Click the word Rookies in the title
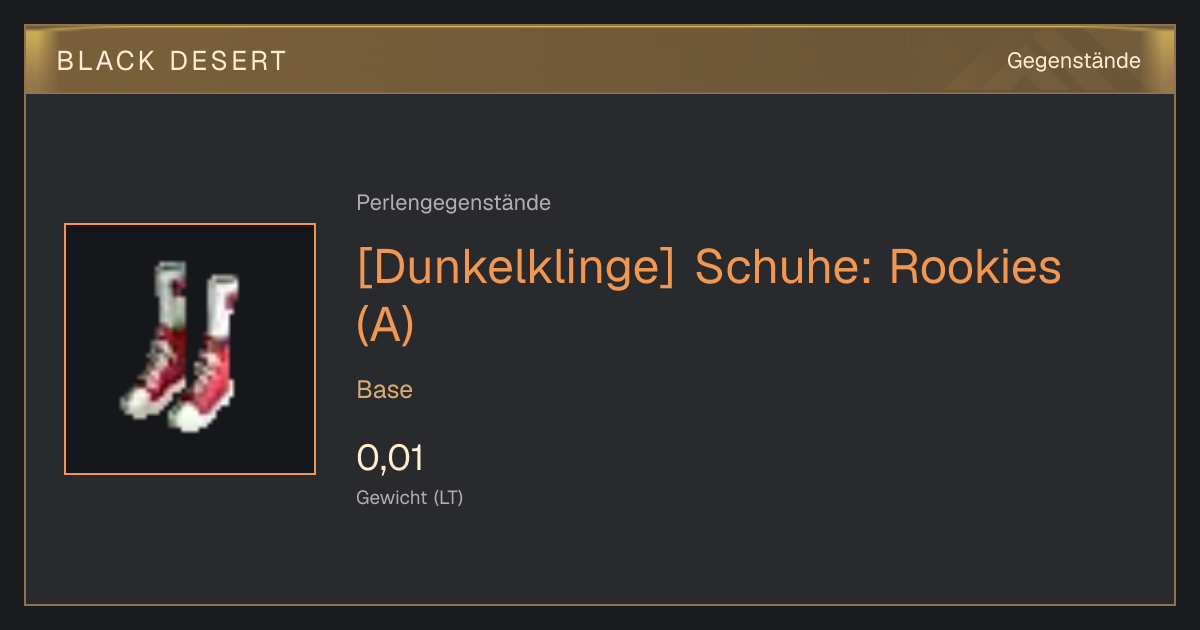Screen dimensions: 1200x630 click(x=975, y=267)
